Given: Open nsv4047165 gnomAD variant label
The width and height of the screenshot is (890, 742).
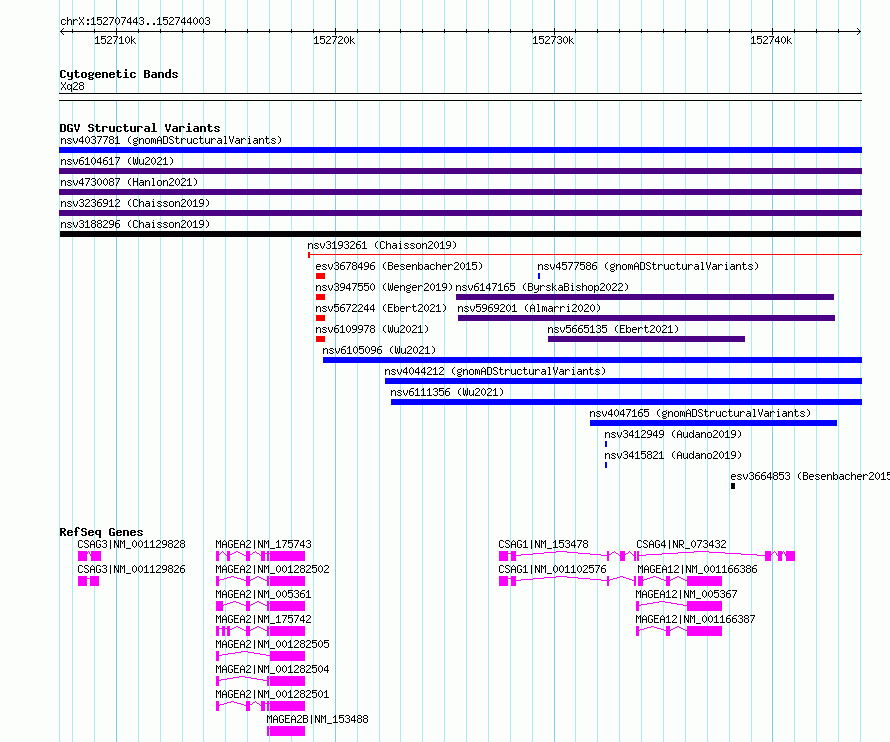Looking at the screenshot, I should tap(700, 413).
